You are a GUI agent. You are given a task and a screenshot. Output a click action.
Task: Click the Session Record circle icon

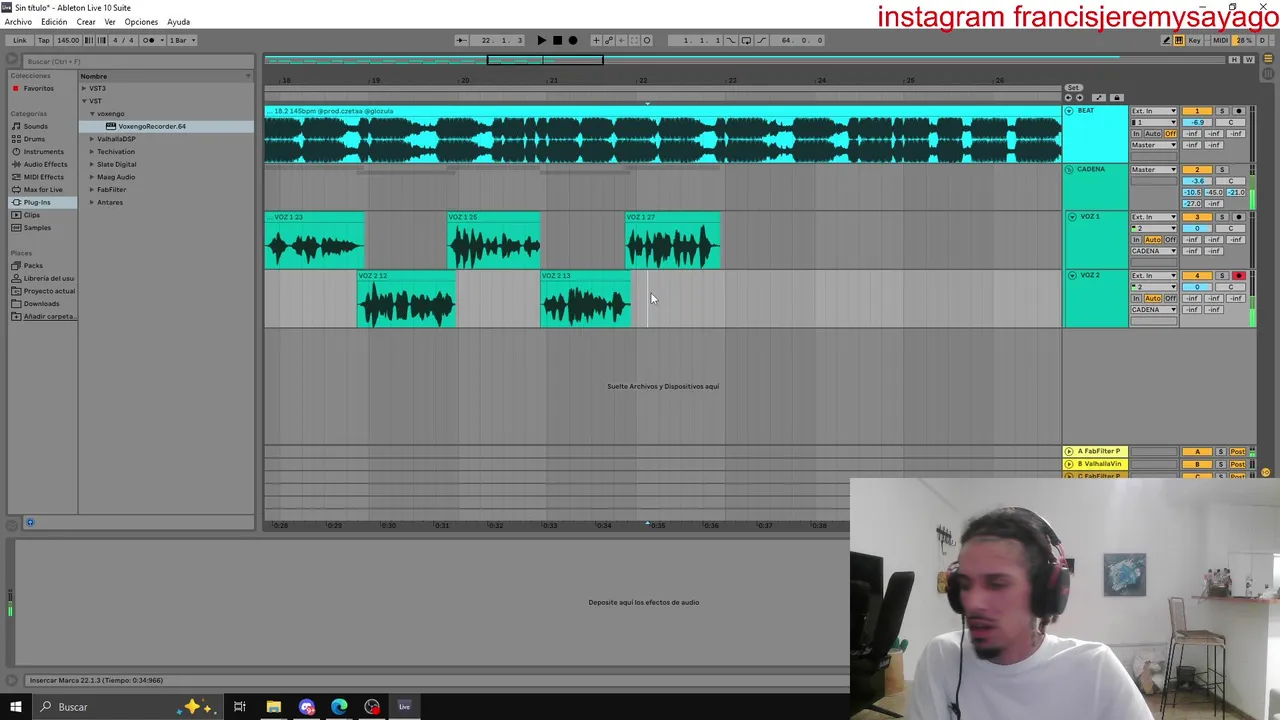click(647, 40)
